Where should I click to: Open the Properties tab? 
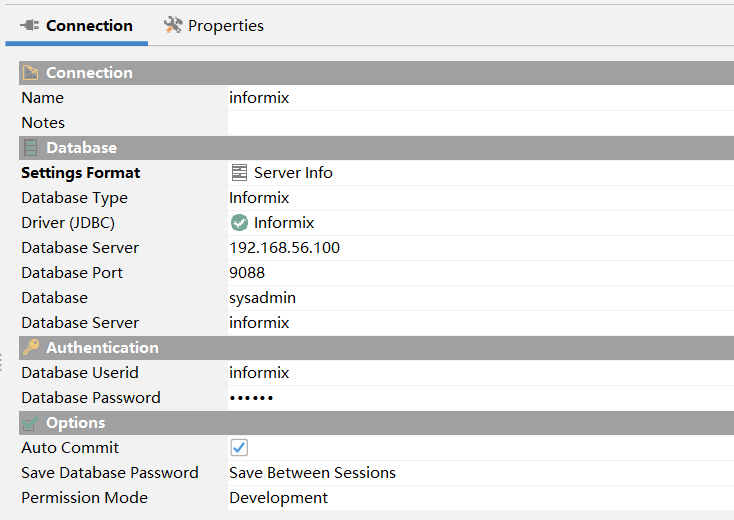click(214, 26)
